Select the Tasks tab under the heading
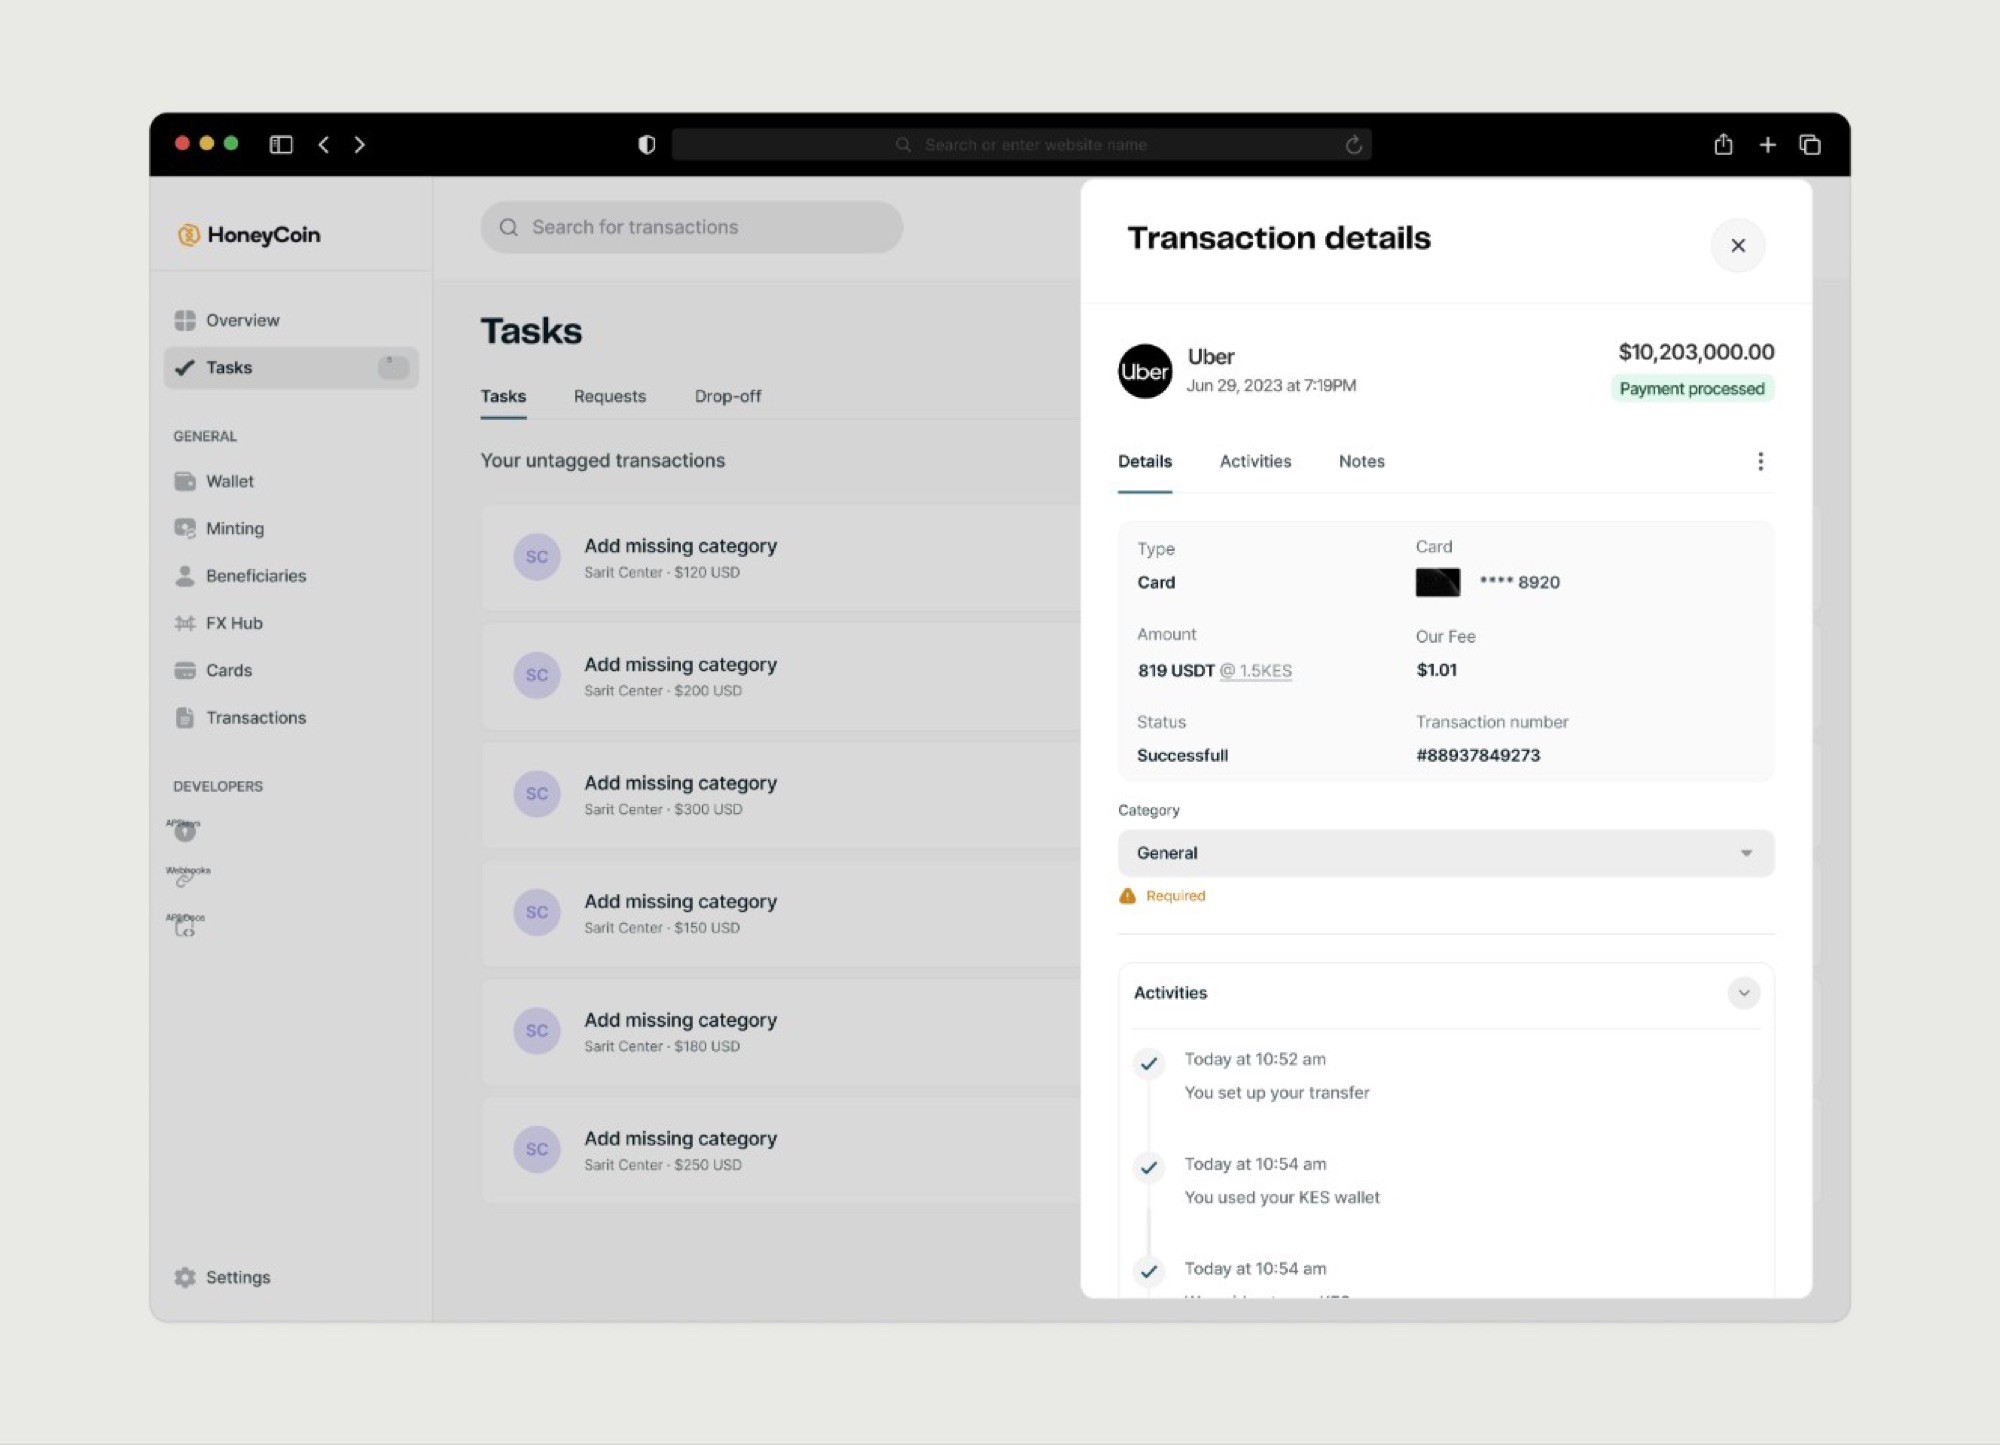 503,396
